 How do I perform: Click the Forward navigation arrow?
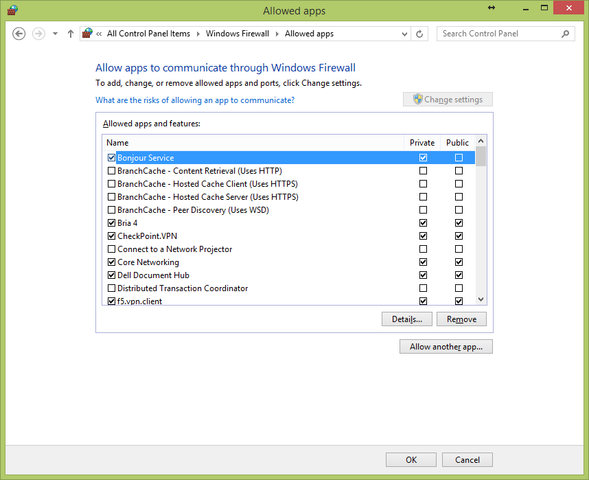point(38,34)
